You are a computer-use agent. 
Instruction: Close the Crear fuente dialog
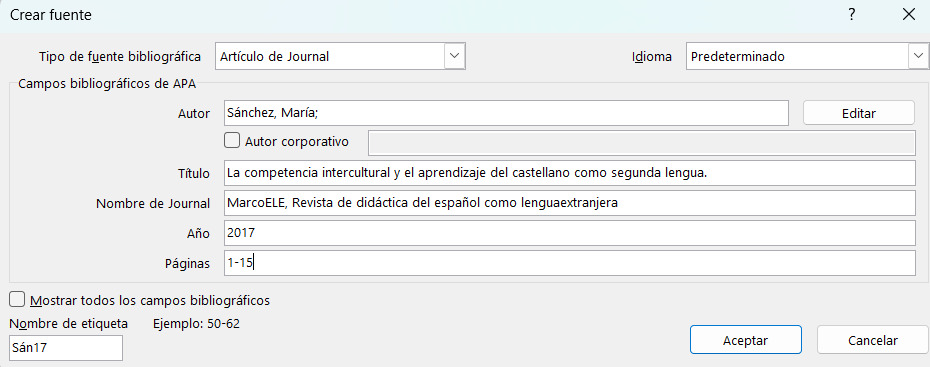[909, 15]
